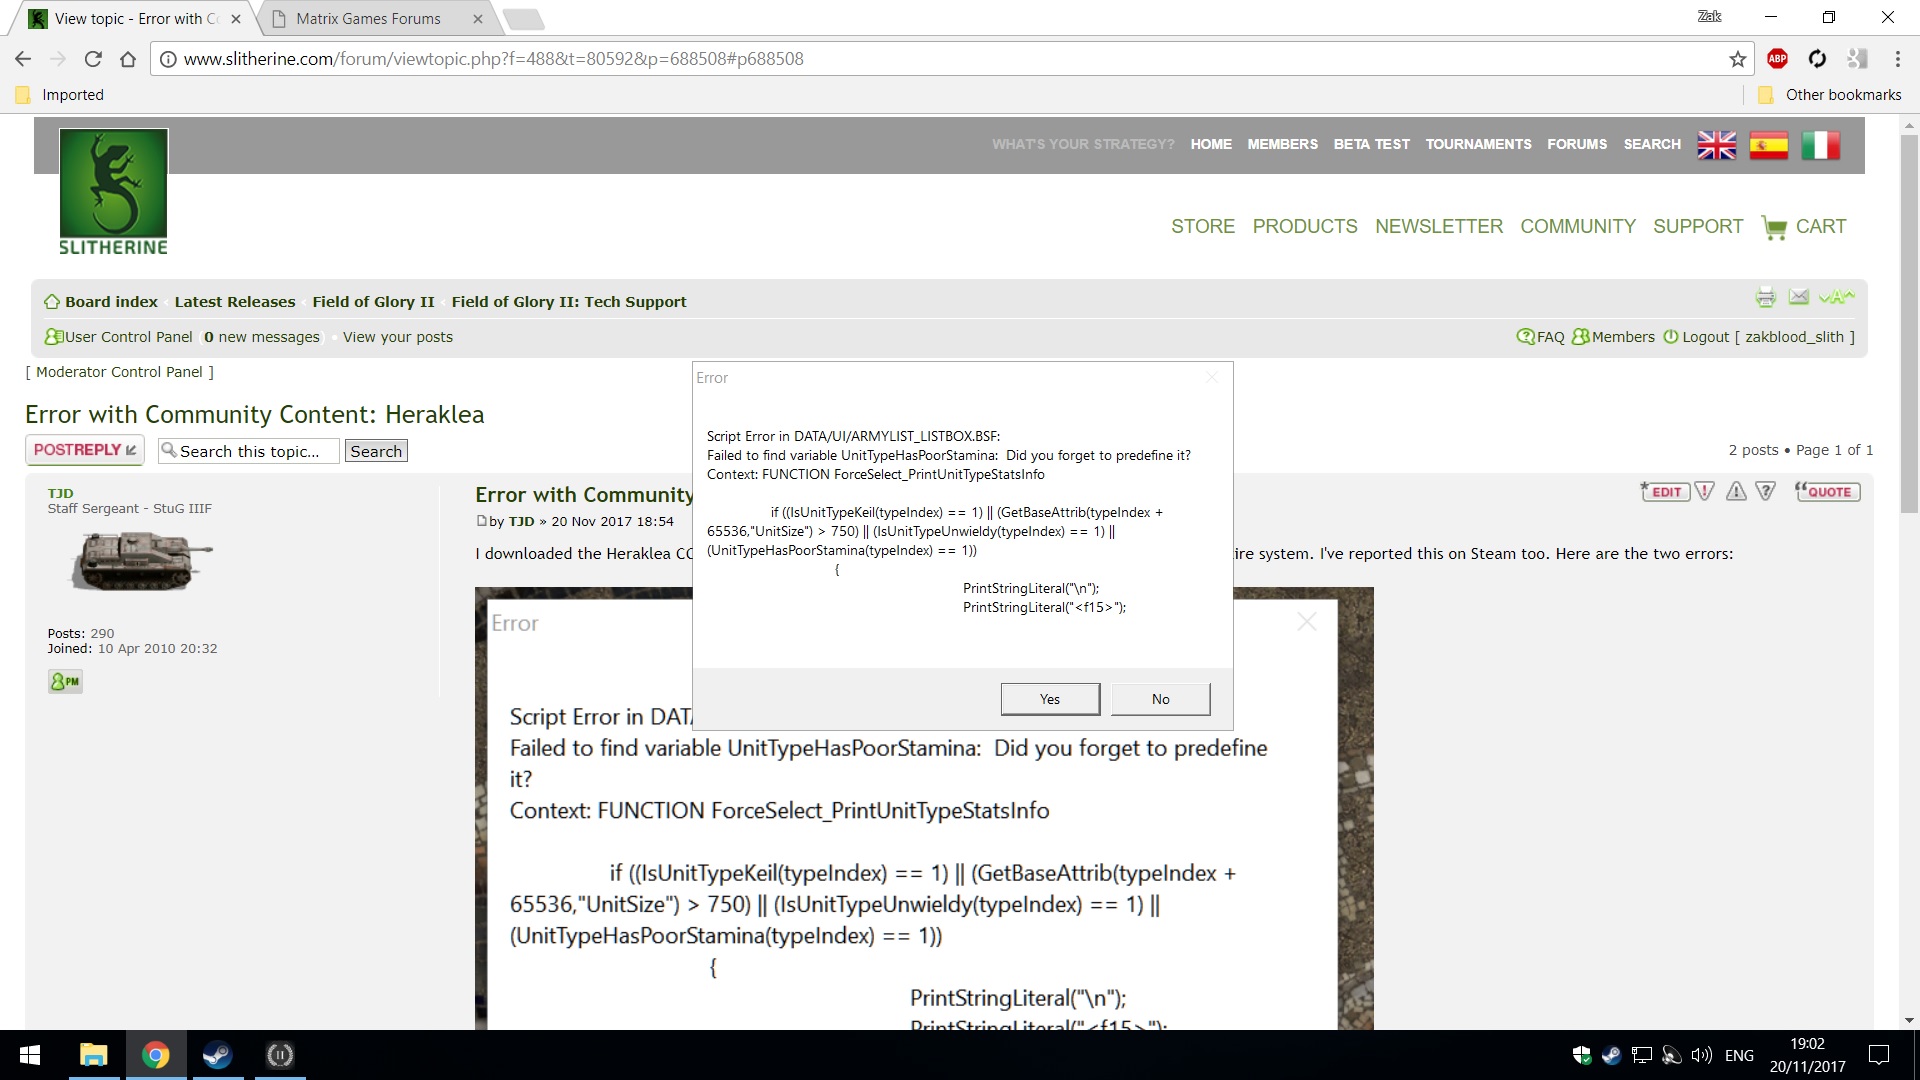The width and height of the screenshot is (1920, 1080).
Task: Go to the Chrome home page button
Action: (x=128, y=59)
